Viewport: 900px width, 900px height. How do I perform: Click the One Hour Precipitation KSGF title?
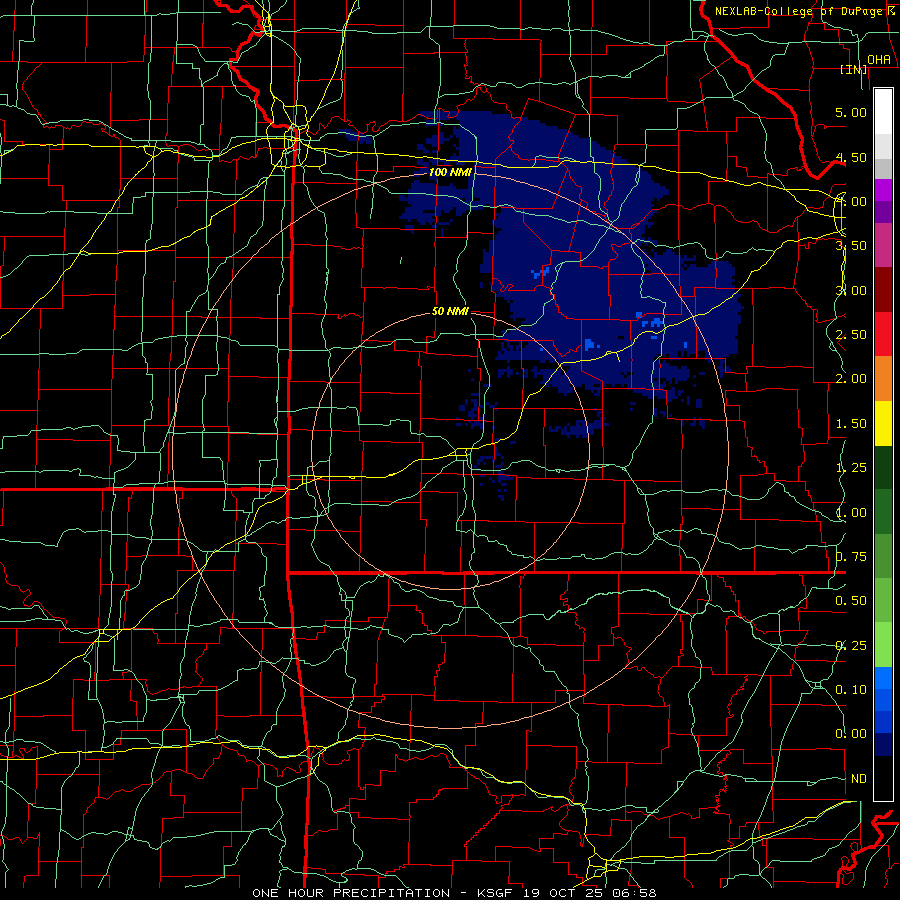pos(454,893)
